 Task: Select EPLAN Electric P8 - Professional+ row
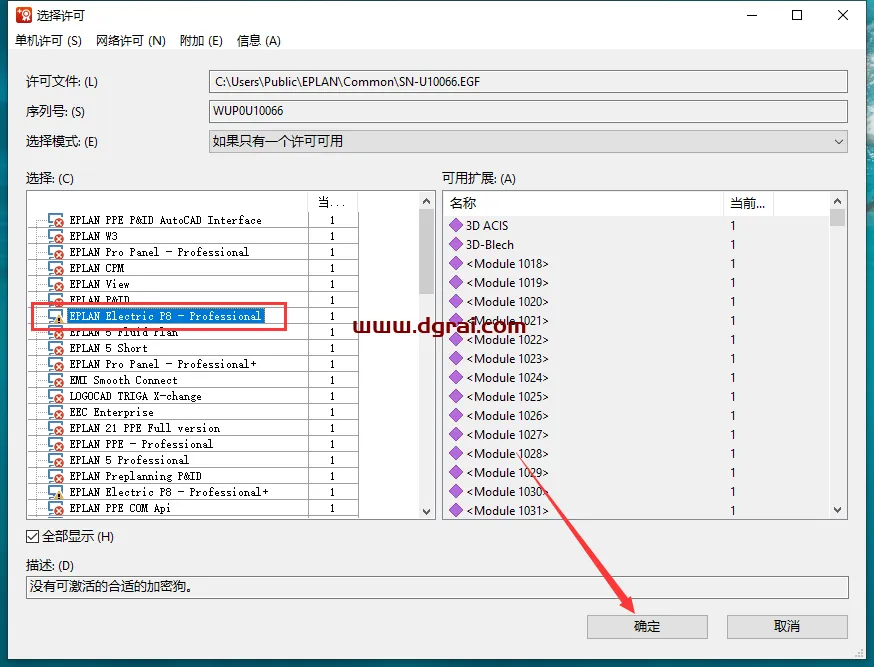pos(169,493)
